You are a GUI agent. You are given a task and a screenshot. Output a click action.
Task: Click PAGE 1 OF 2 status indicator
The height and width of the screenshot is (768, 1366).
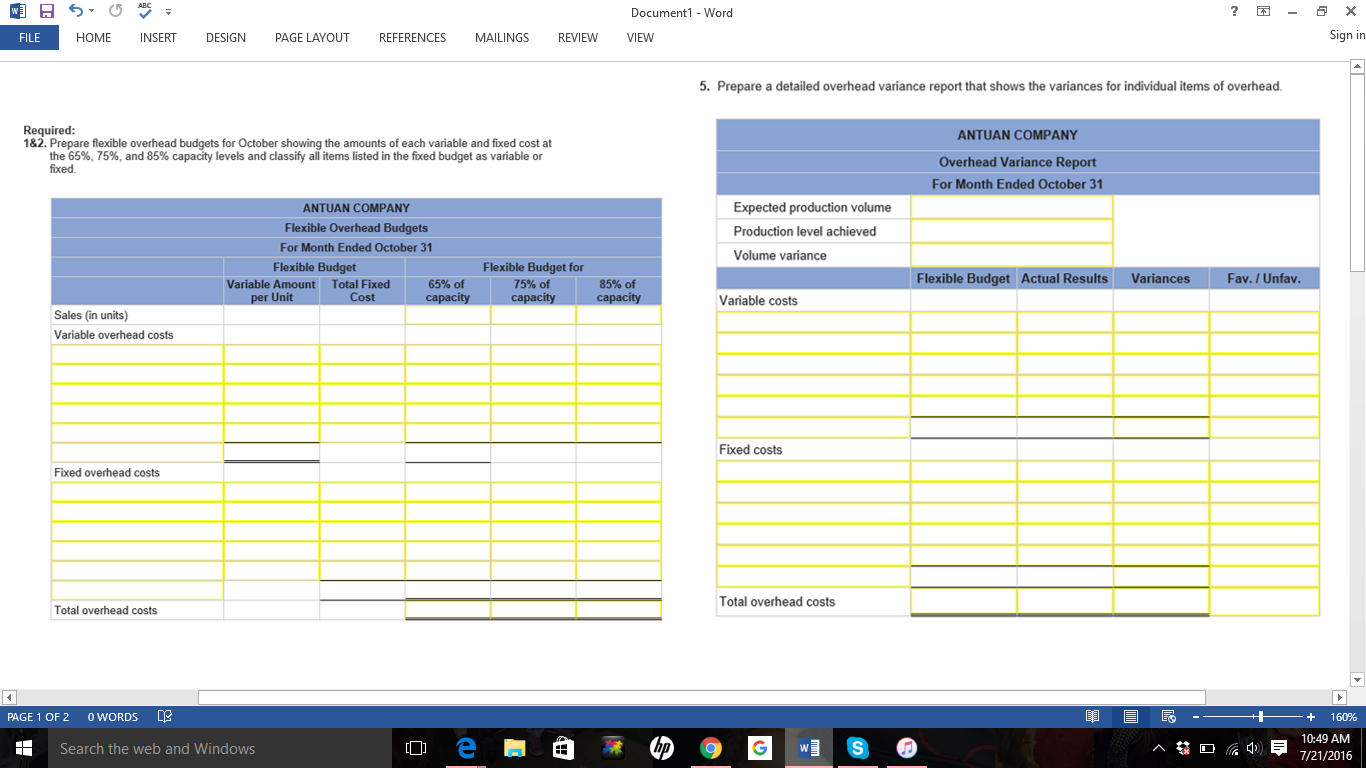point(38,717)
